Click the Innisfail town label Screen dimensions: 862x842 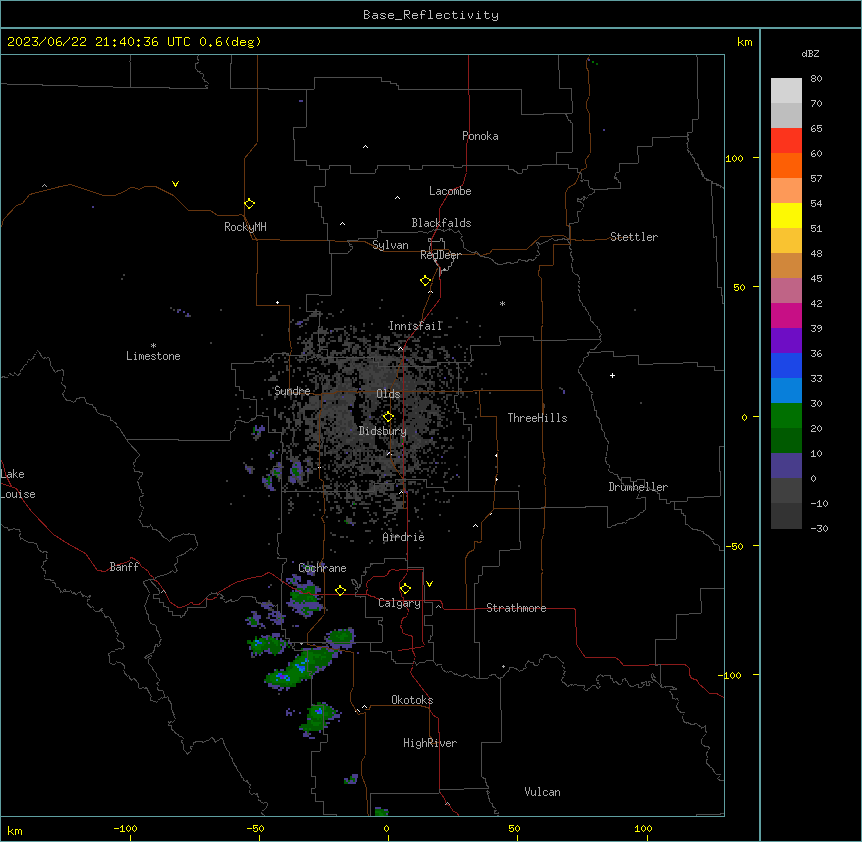[415, 326]
